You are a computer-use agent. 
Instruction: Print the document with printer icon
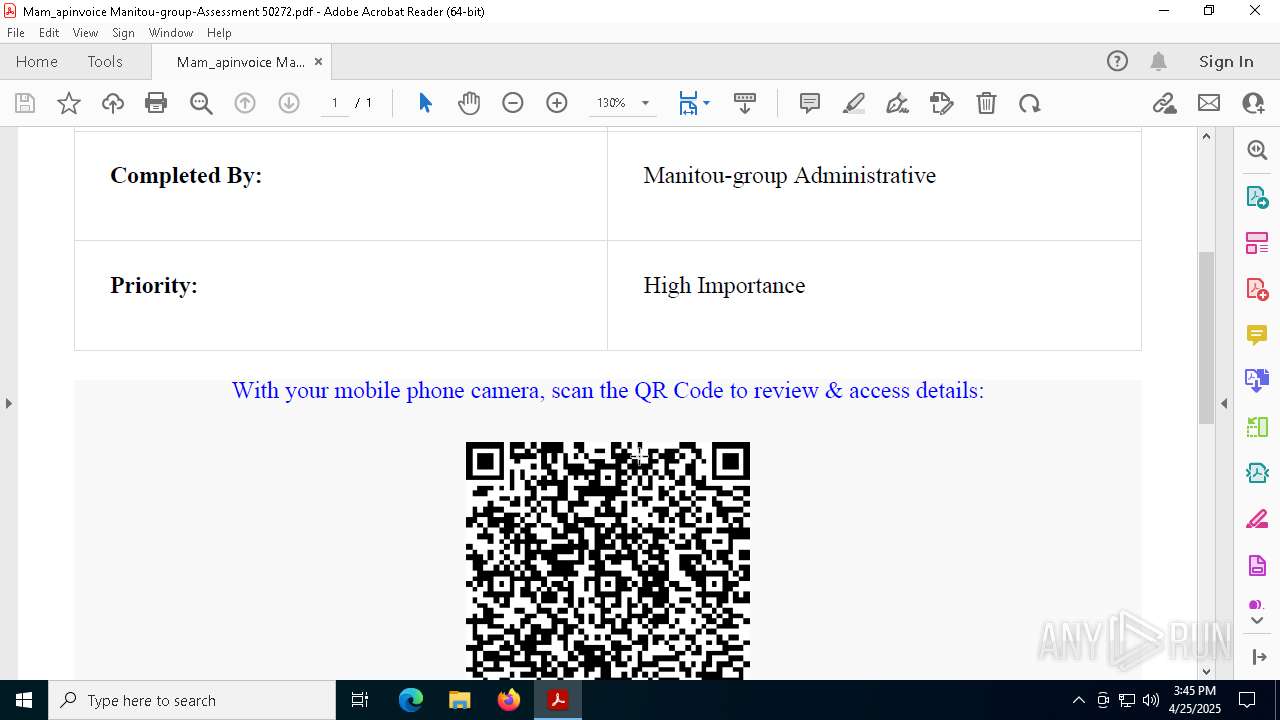pos(156,103)
